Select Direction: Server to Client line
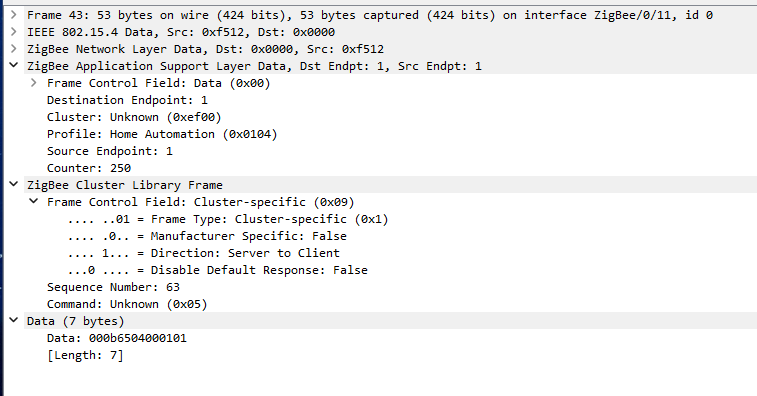Image resolution: width=757 pixels, height=396 pixels. click(x=204, y=253)
